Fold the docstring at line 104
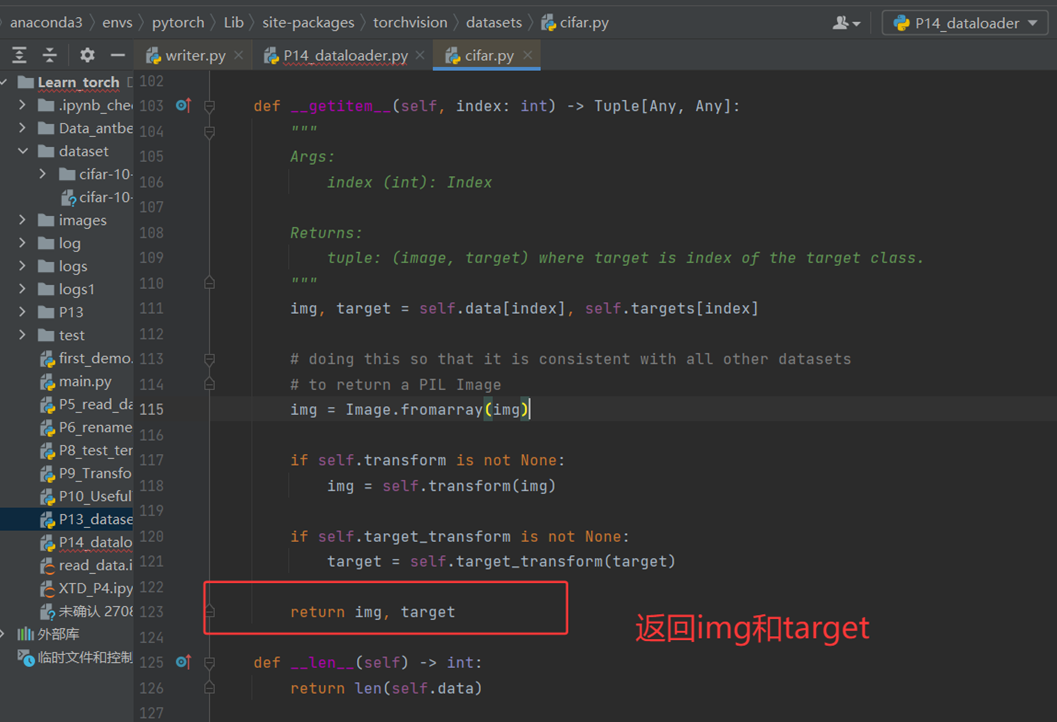 point(210,131)
